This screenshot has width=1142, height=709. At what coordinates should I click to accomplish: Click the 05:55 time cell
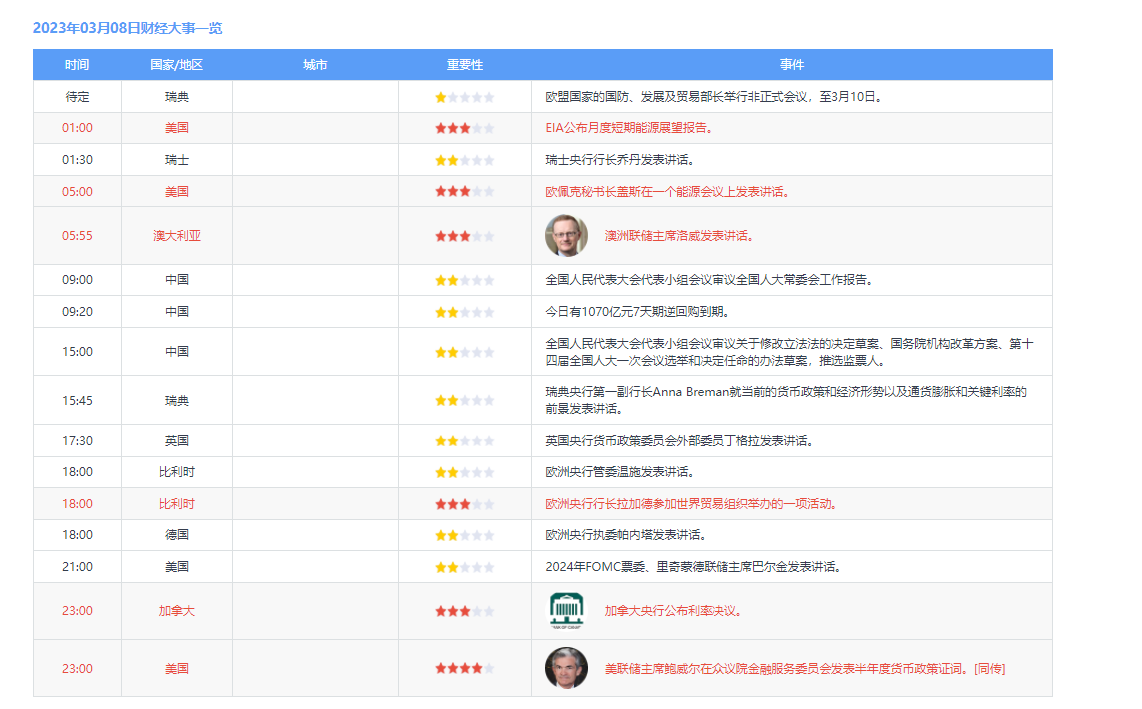pos(77,235)
